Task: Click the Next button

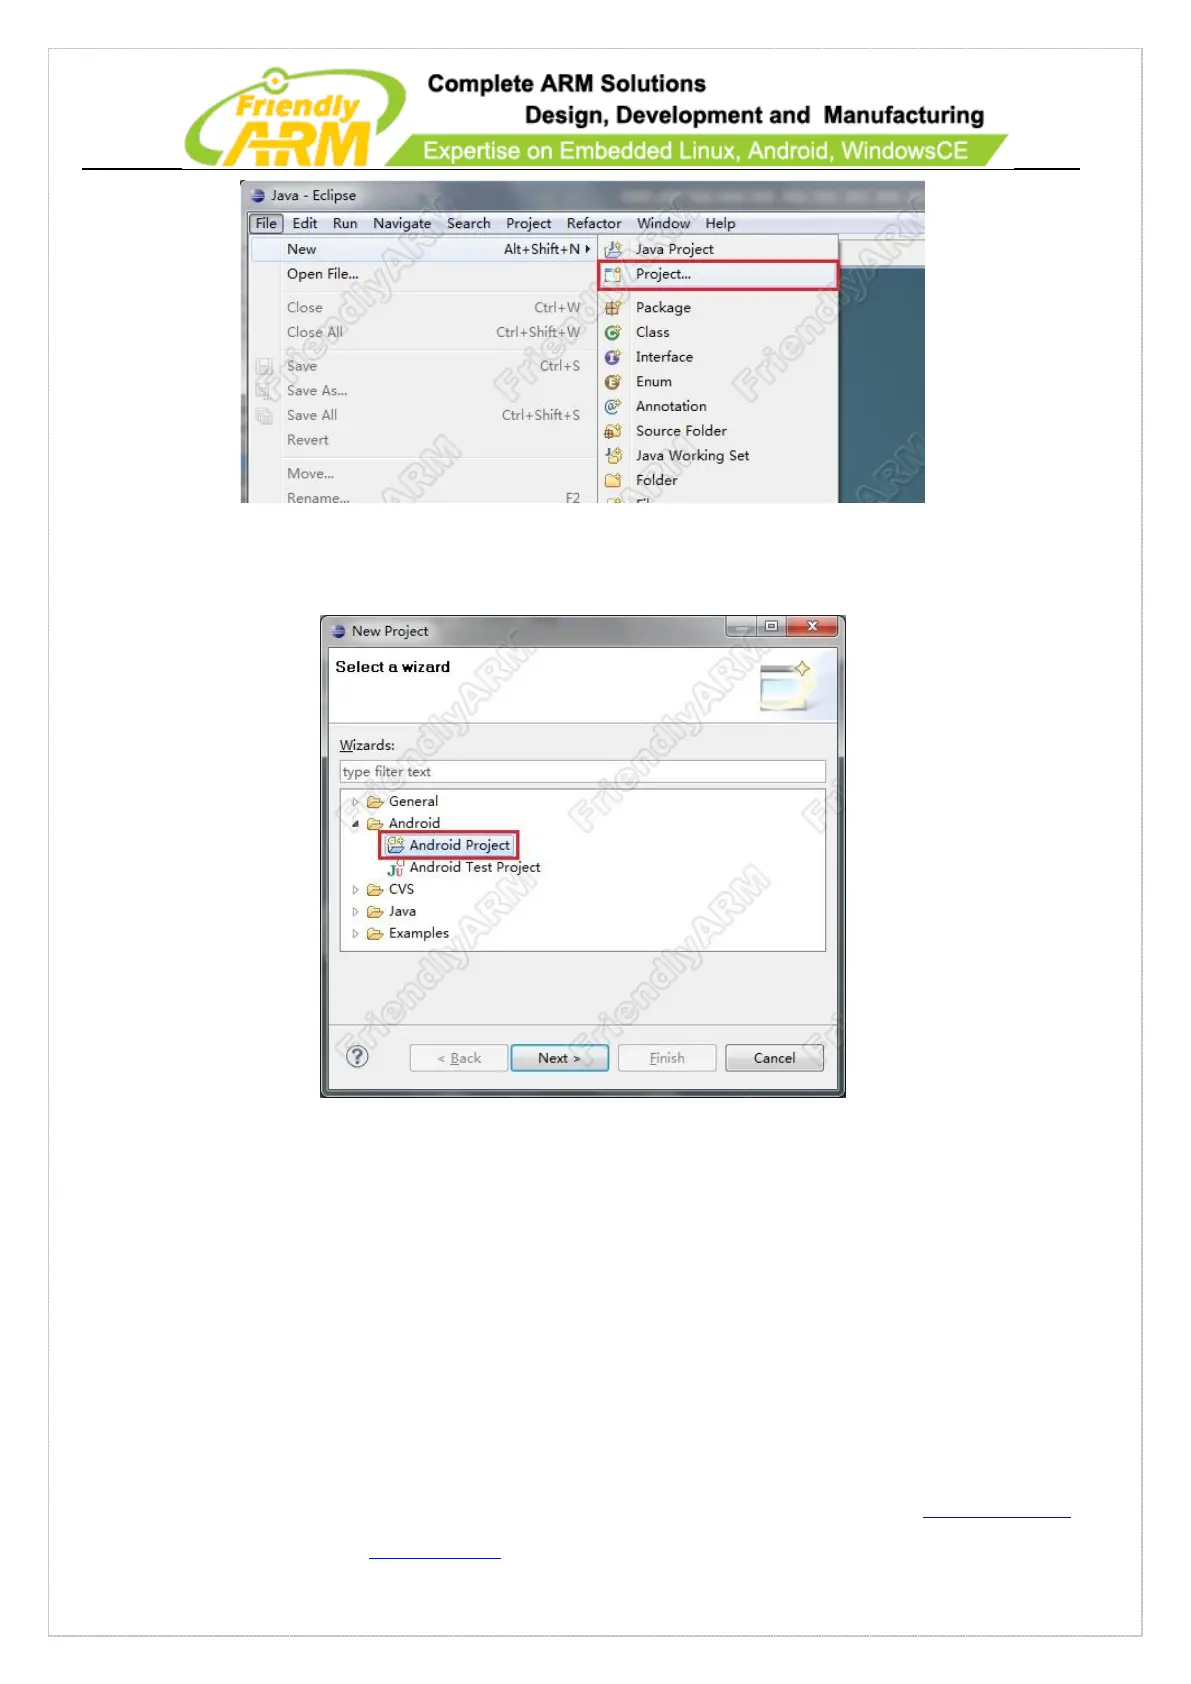Action: (559, 1058)
